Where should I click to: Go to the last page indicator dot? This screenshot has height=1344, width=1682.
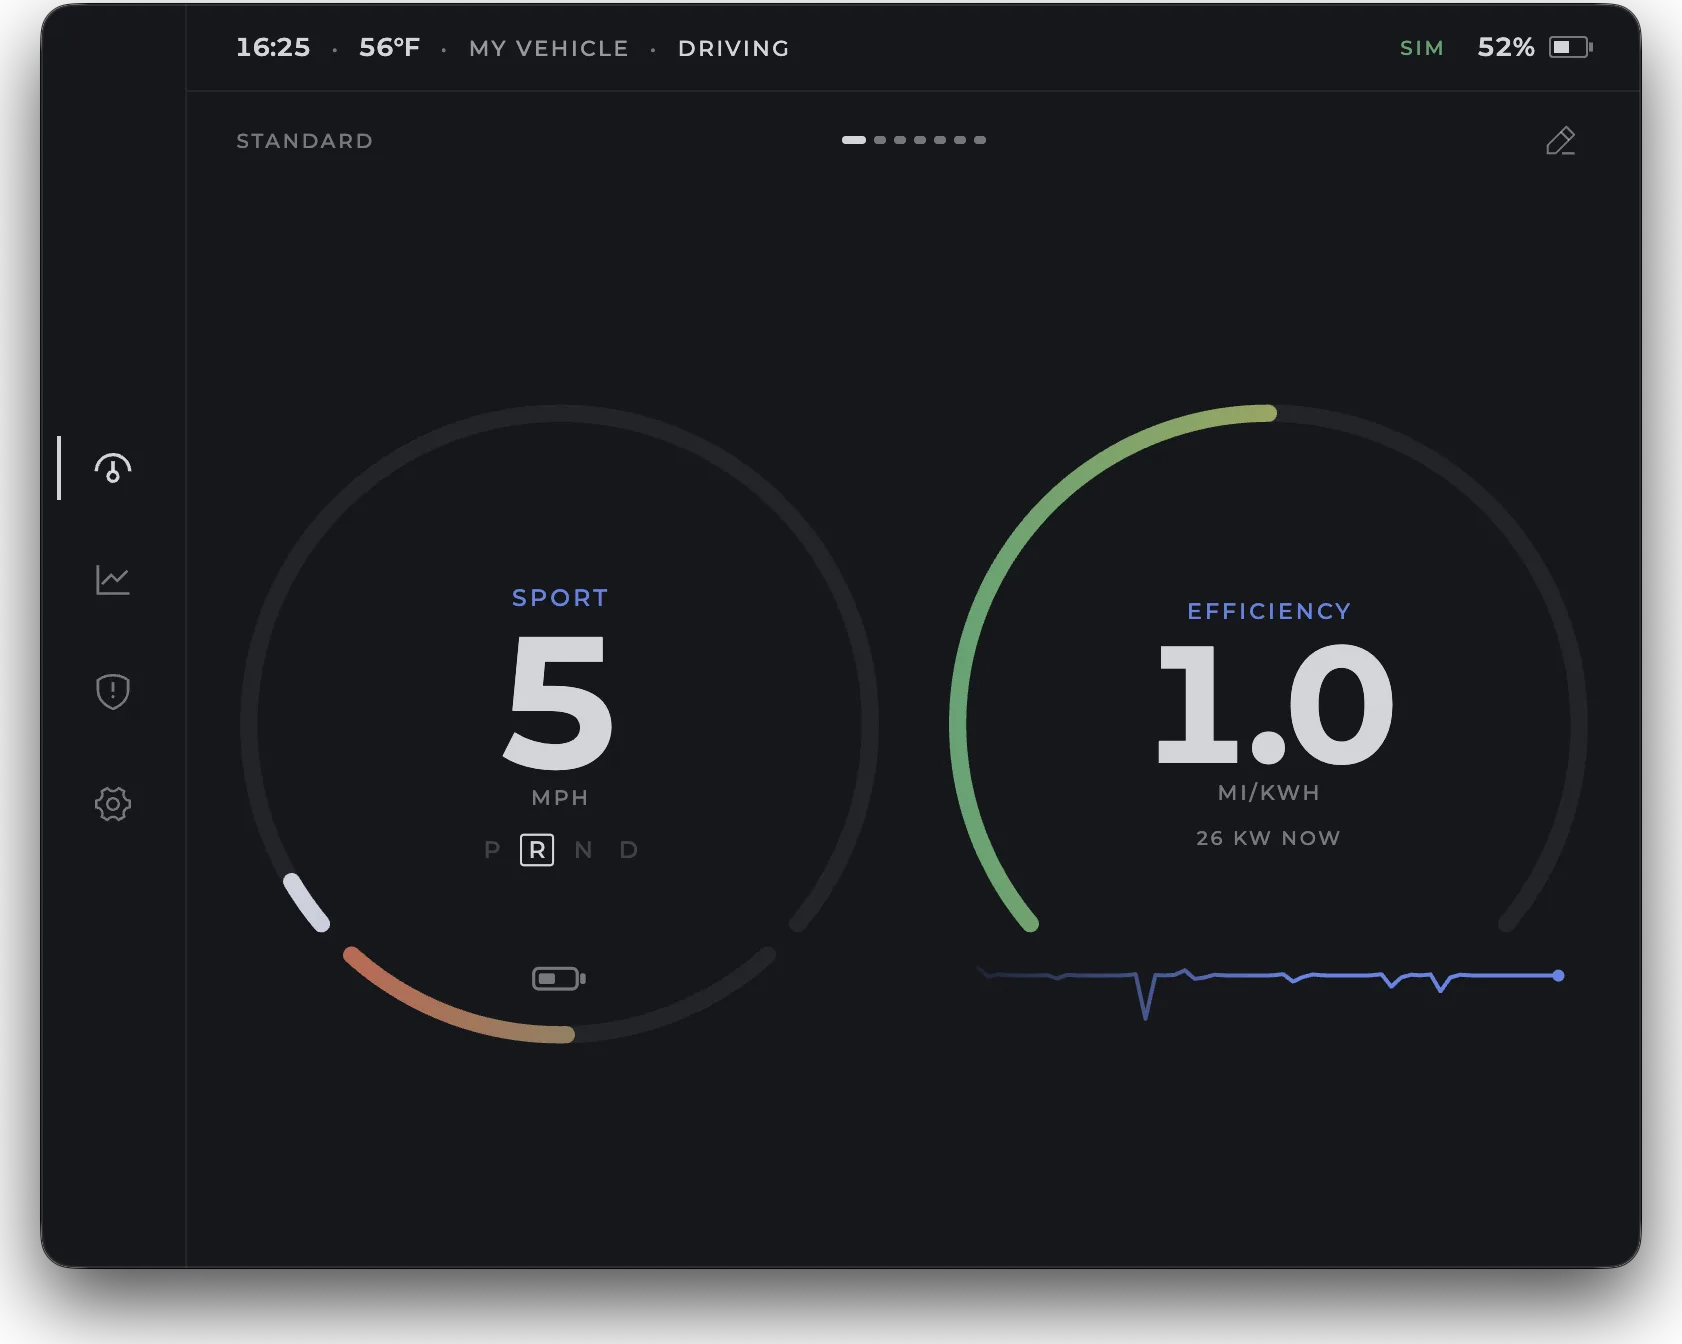980,140
